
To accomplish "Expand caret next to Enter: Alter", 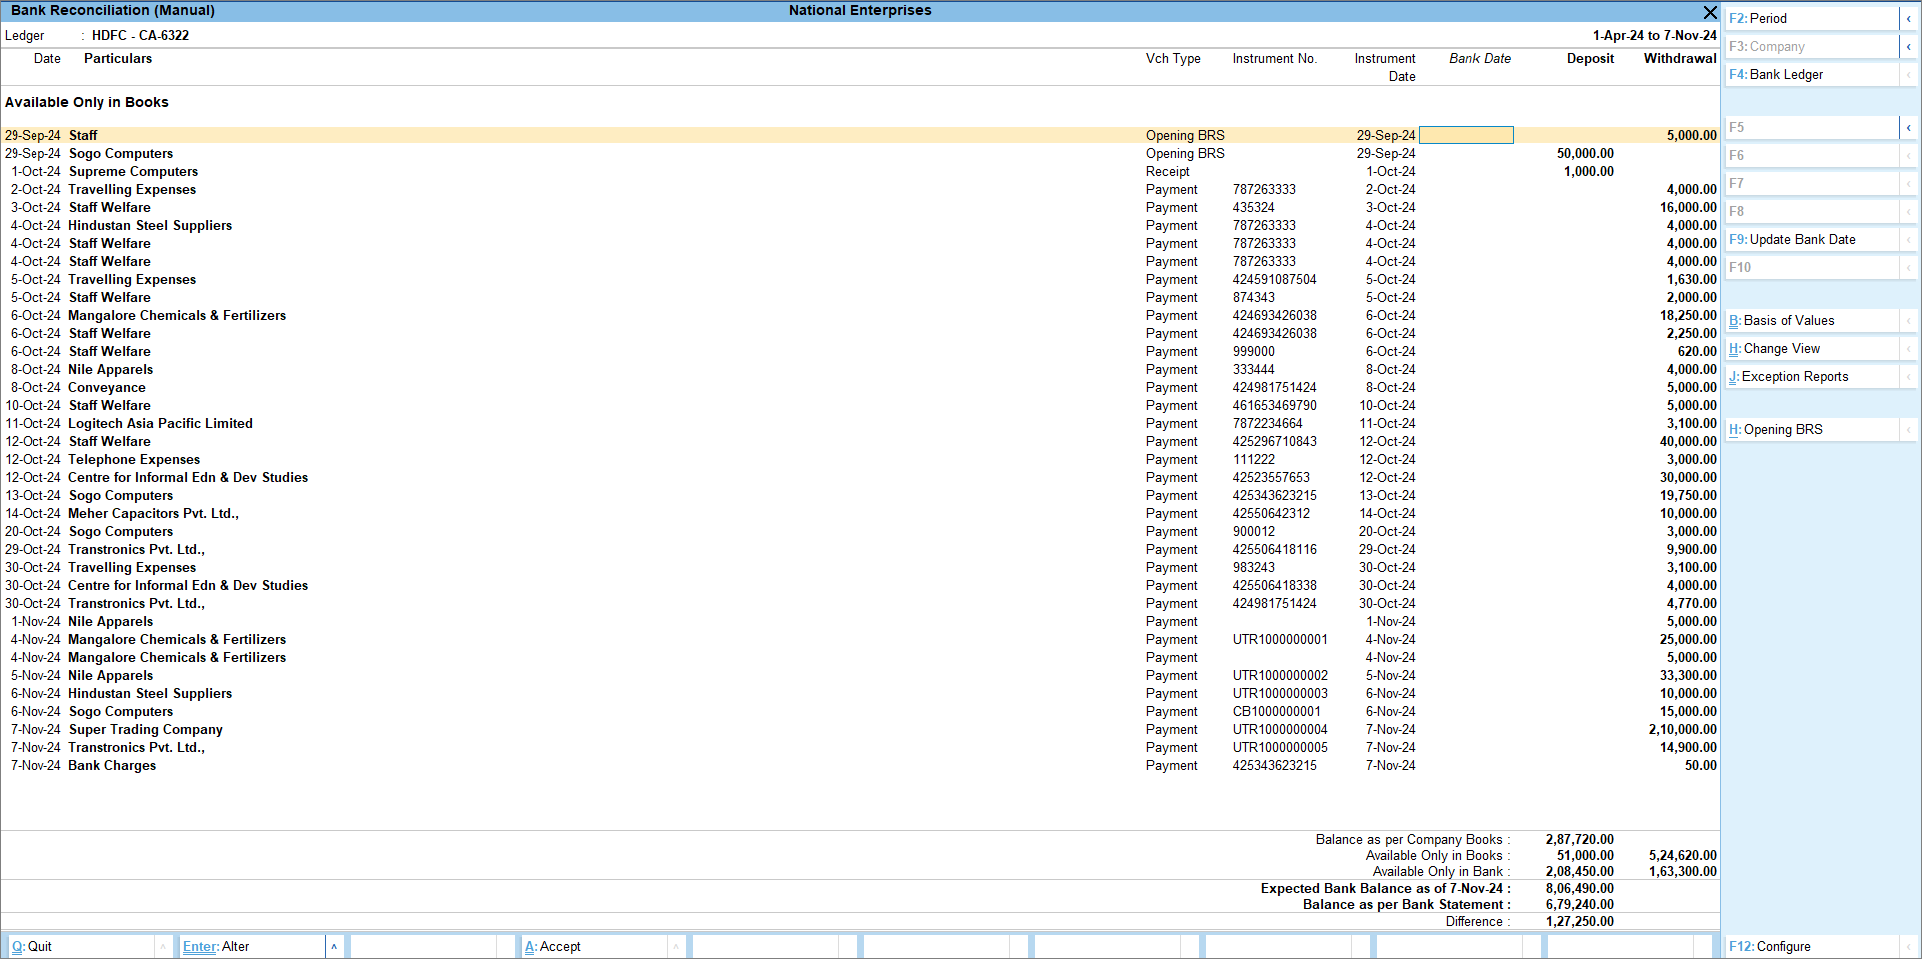I will click(x=334, y=946).
